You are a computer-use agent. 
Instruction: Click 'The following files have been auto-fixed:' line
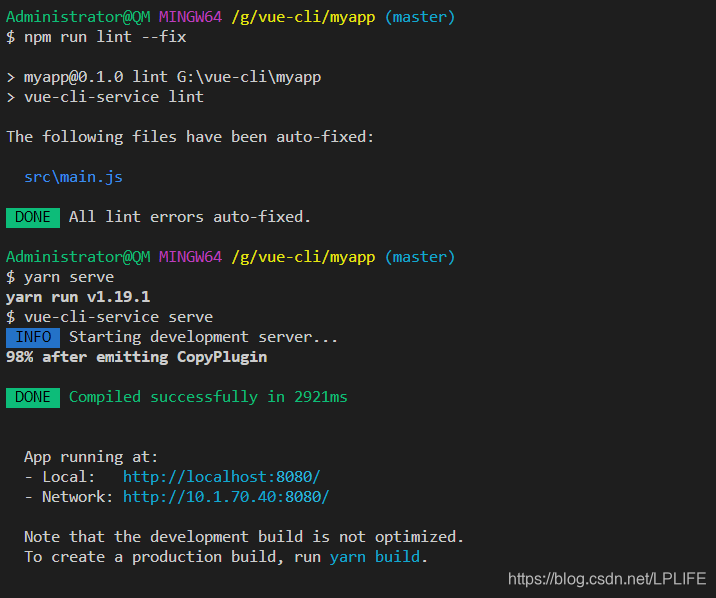click(x=190, y=137)
